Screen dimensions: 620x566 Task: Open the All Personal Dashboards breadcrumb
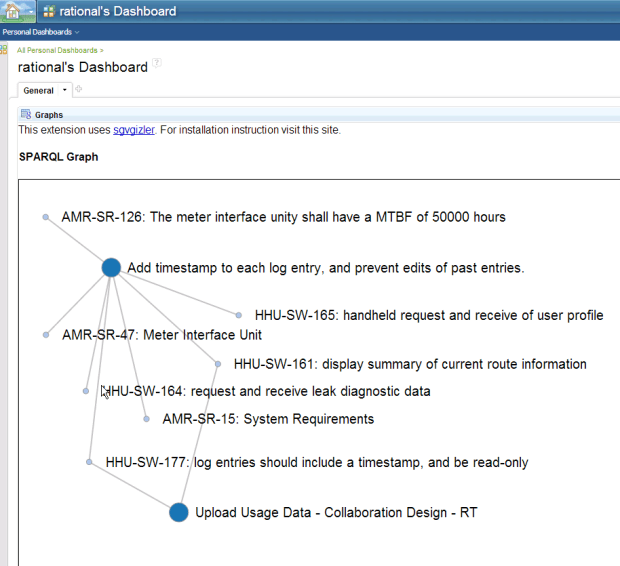[57, 49]
